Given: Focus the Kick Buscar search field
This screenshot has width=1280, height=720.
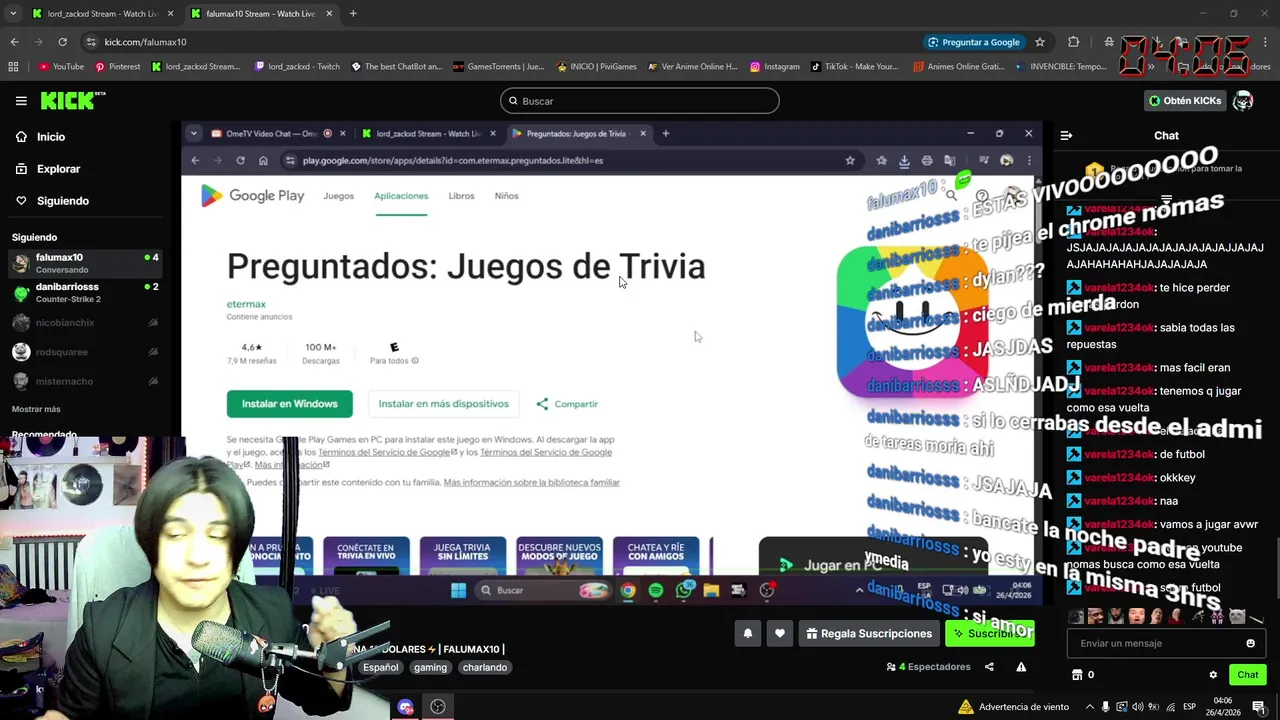Looking at the screenshot, I should click(x=639, y=101).
